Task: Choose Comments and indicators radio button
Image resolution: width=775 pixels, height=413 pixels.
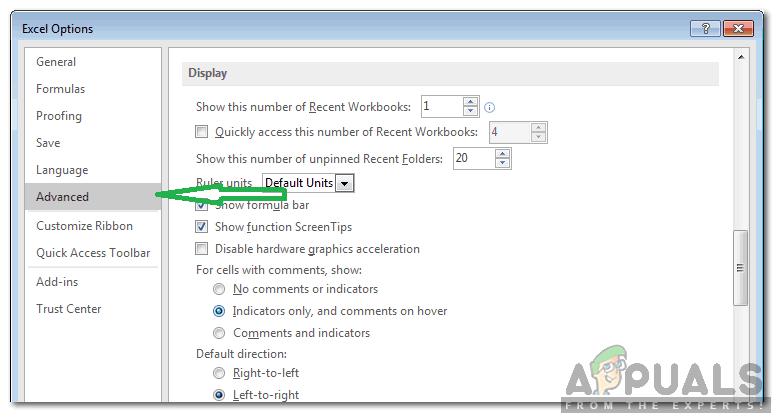Action: tap(219, 333)
